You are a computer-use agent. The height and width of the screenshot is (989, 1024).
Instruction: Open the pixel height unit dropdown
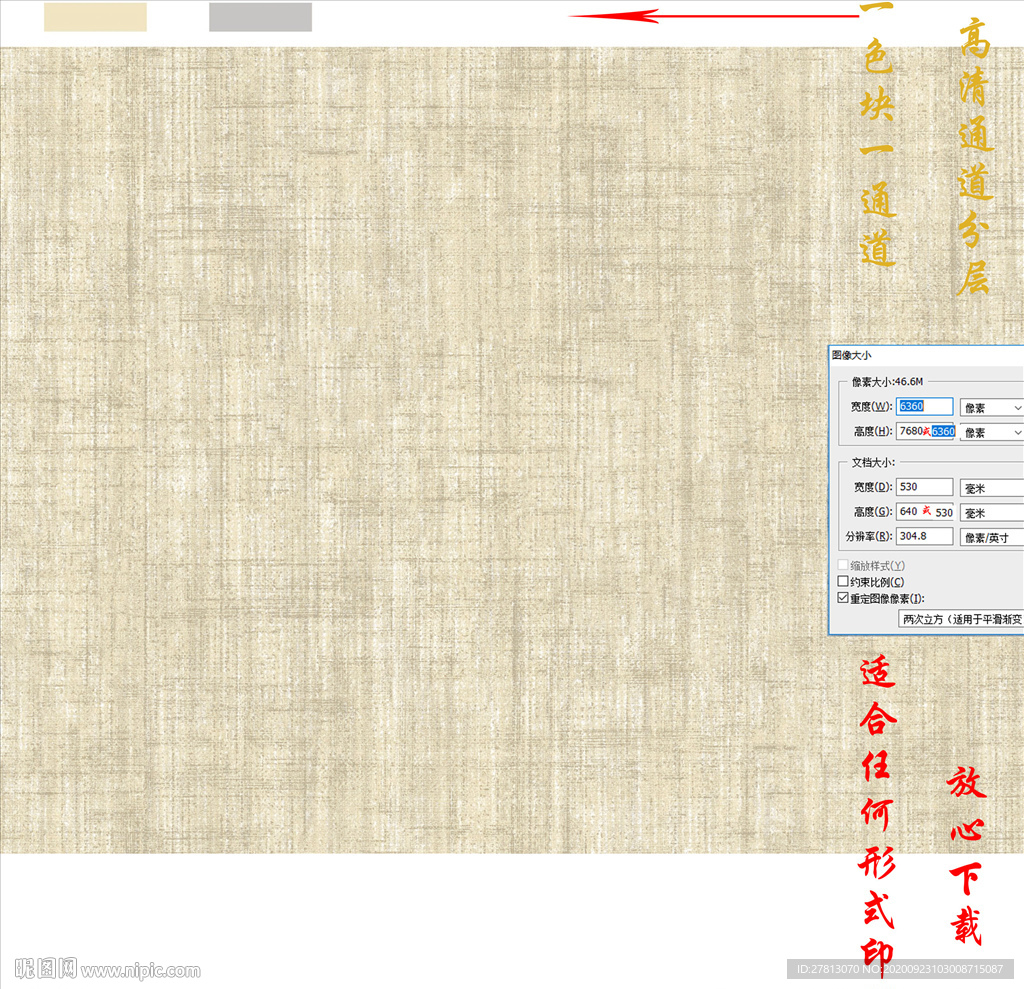(x=991, y=432)
